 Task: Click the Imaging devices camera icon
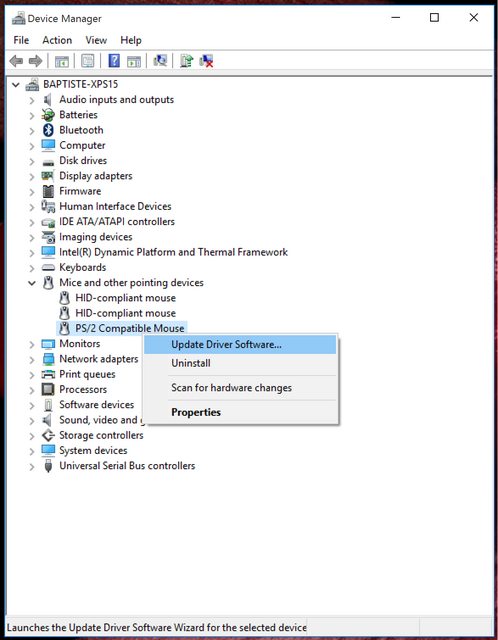(x=48, y=237)
